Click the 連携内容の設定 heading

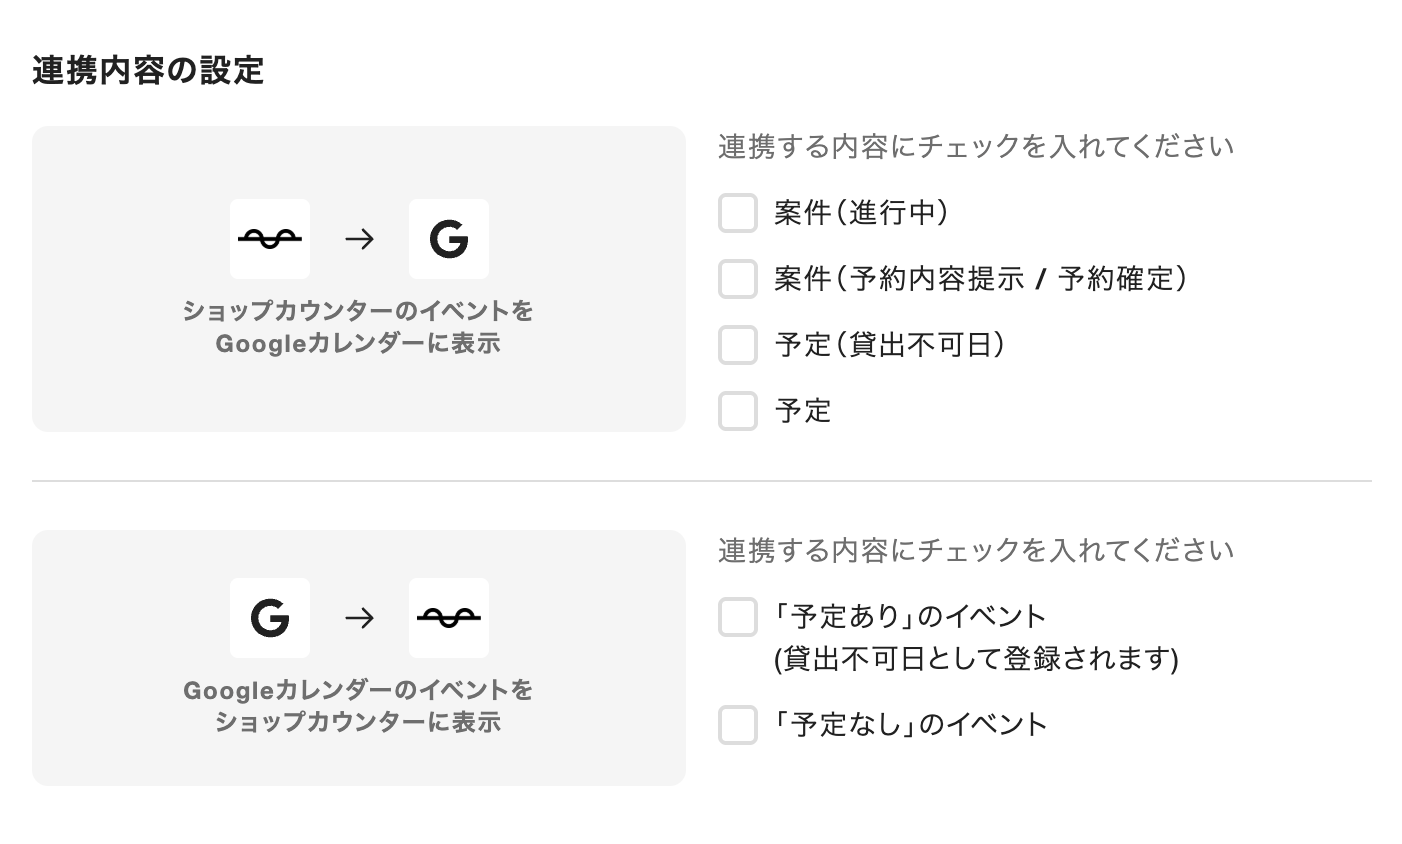click(148, 71)
